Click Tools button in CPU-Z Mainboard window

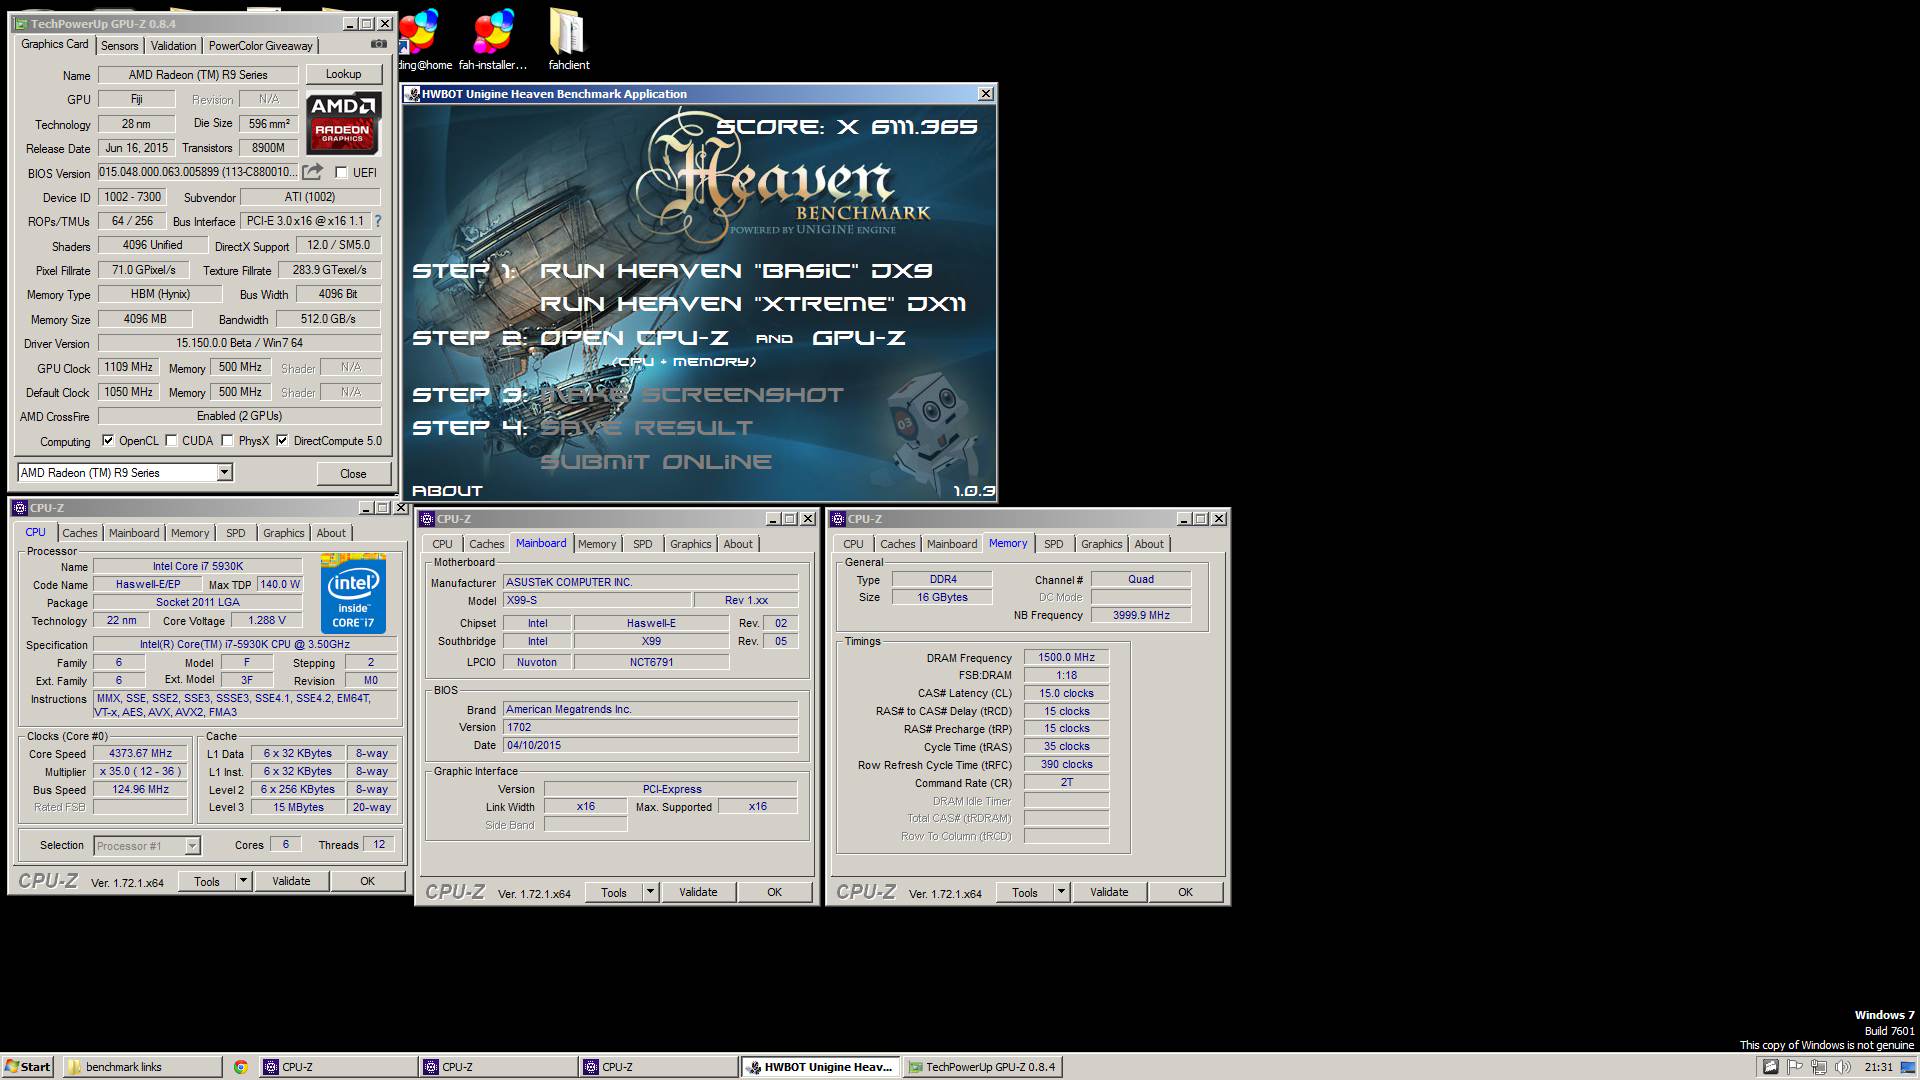tap(614, 892)
